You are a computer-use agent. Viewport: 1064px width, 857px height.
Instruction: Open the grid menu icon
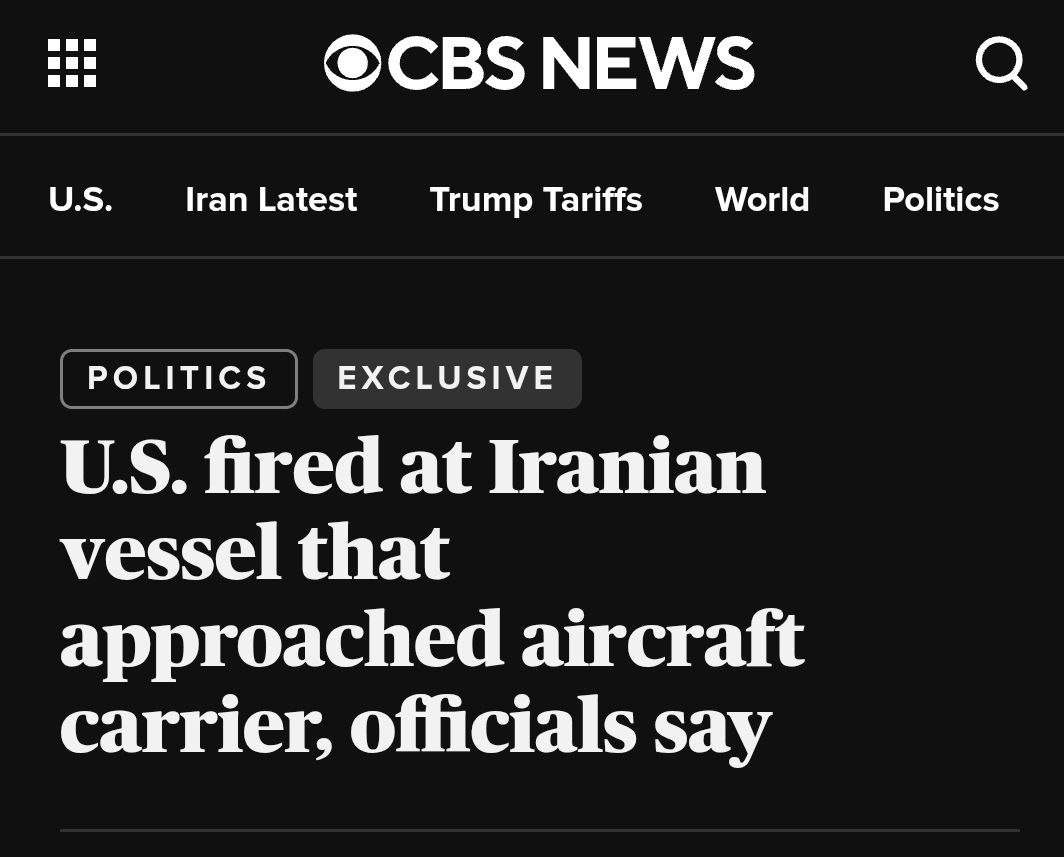(x=72, y=64)
